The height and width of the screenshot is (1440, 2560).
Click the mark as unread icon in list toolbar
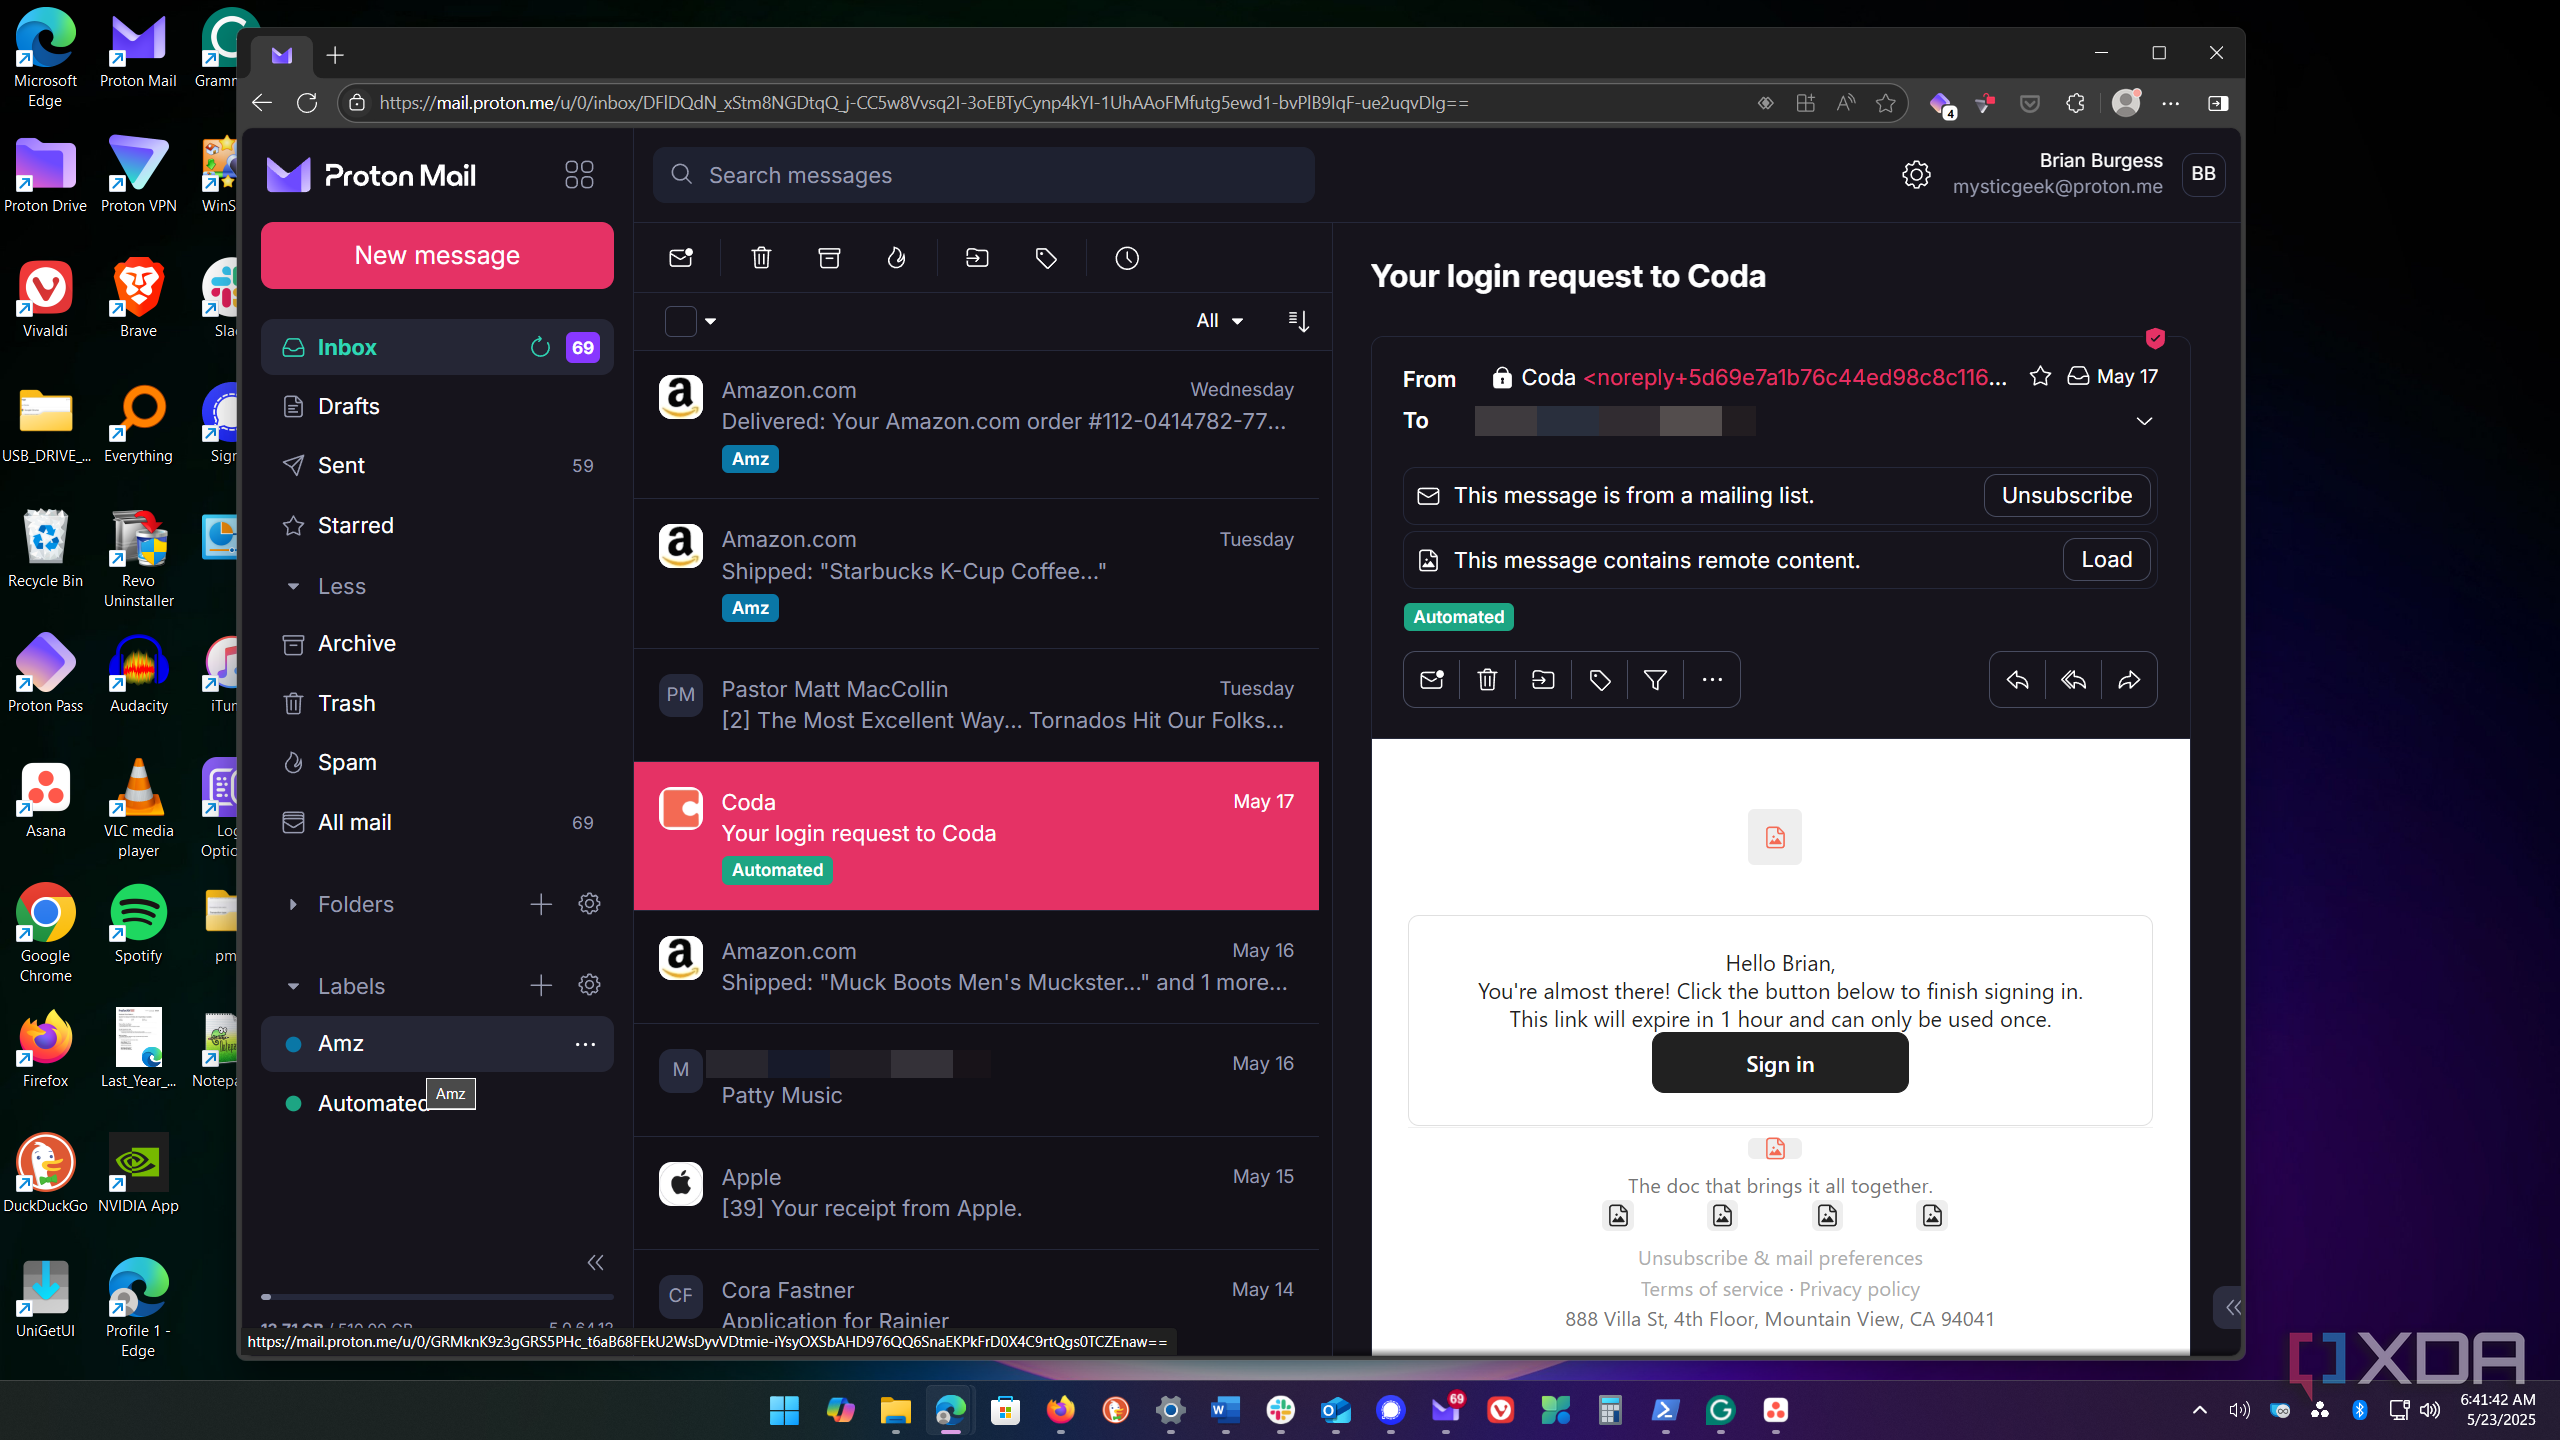click(681, 258)
